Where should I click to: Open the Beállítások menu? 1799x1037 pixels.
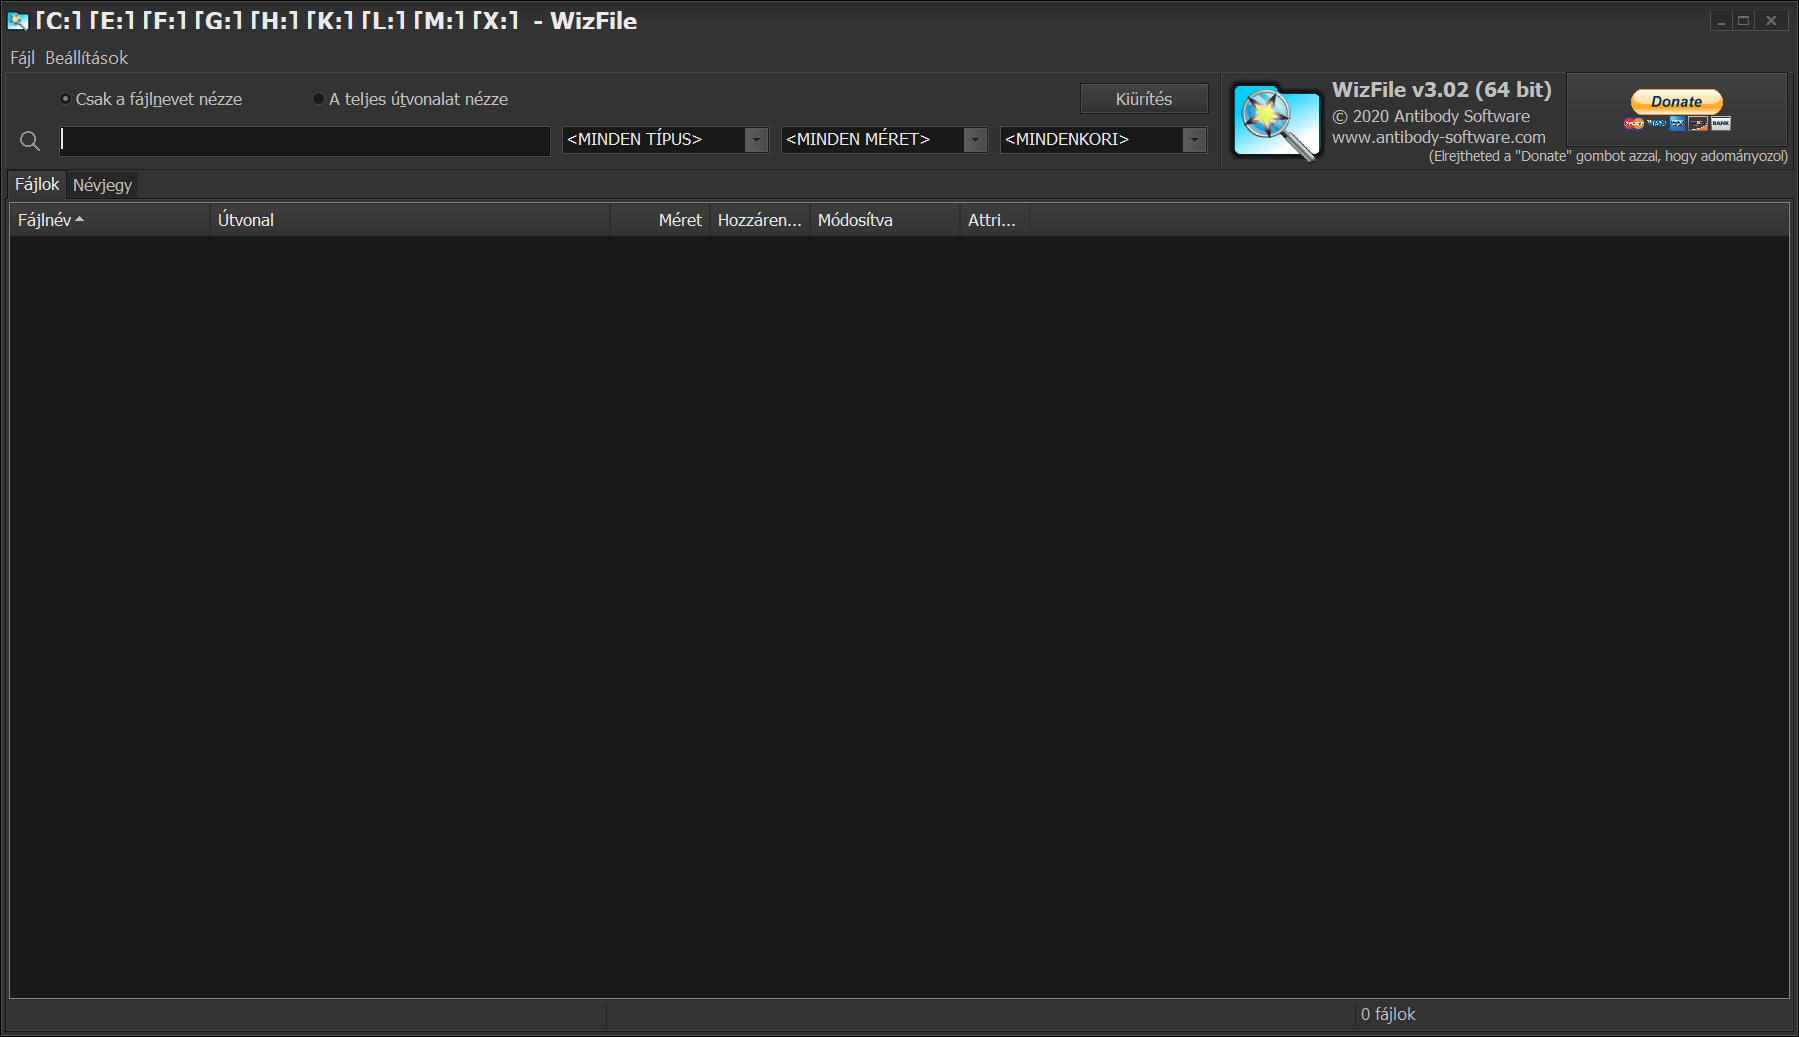[86, 58]
